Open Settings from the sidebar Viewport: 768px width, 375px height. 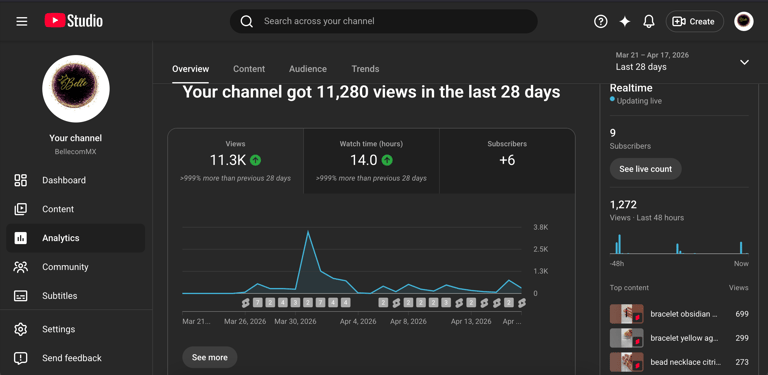coord(75,329)
